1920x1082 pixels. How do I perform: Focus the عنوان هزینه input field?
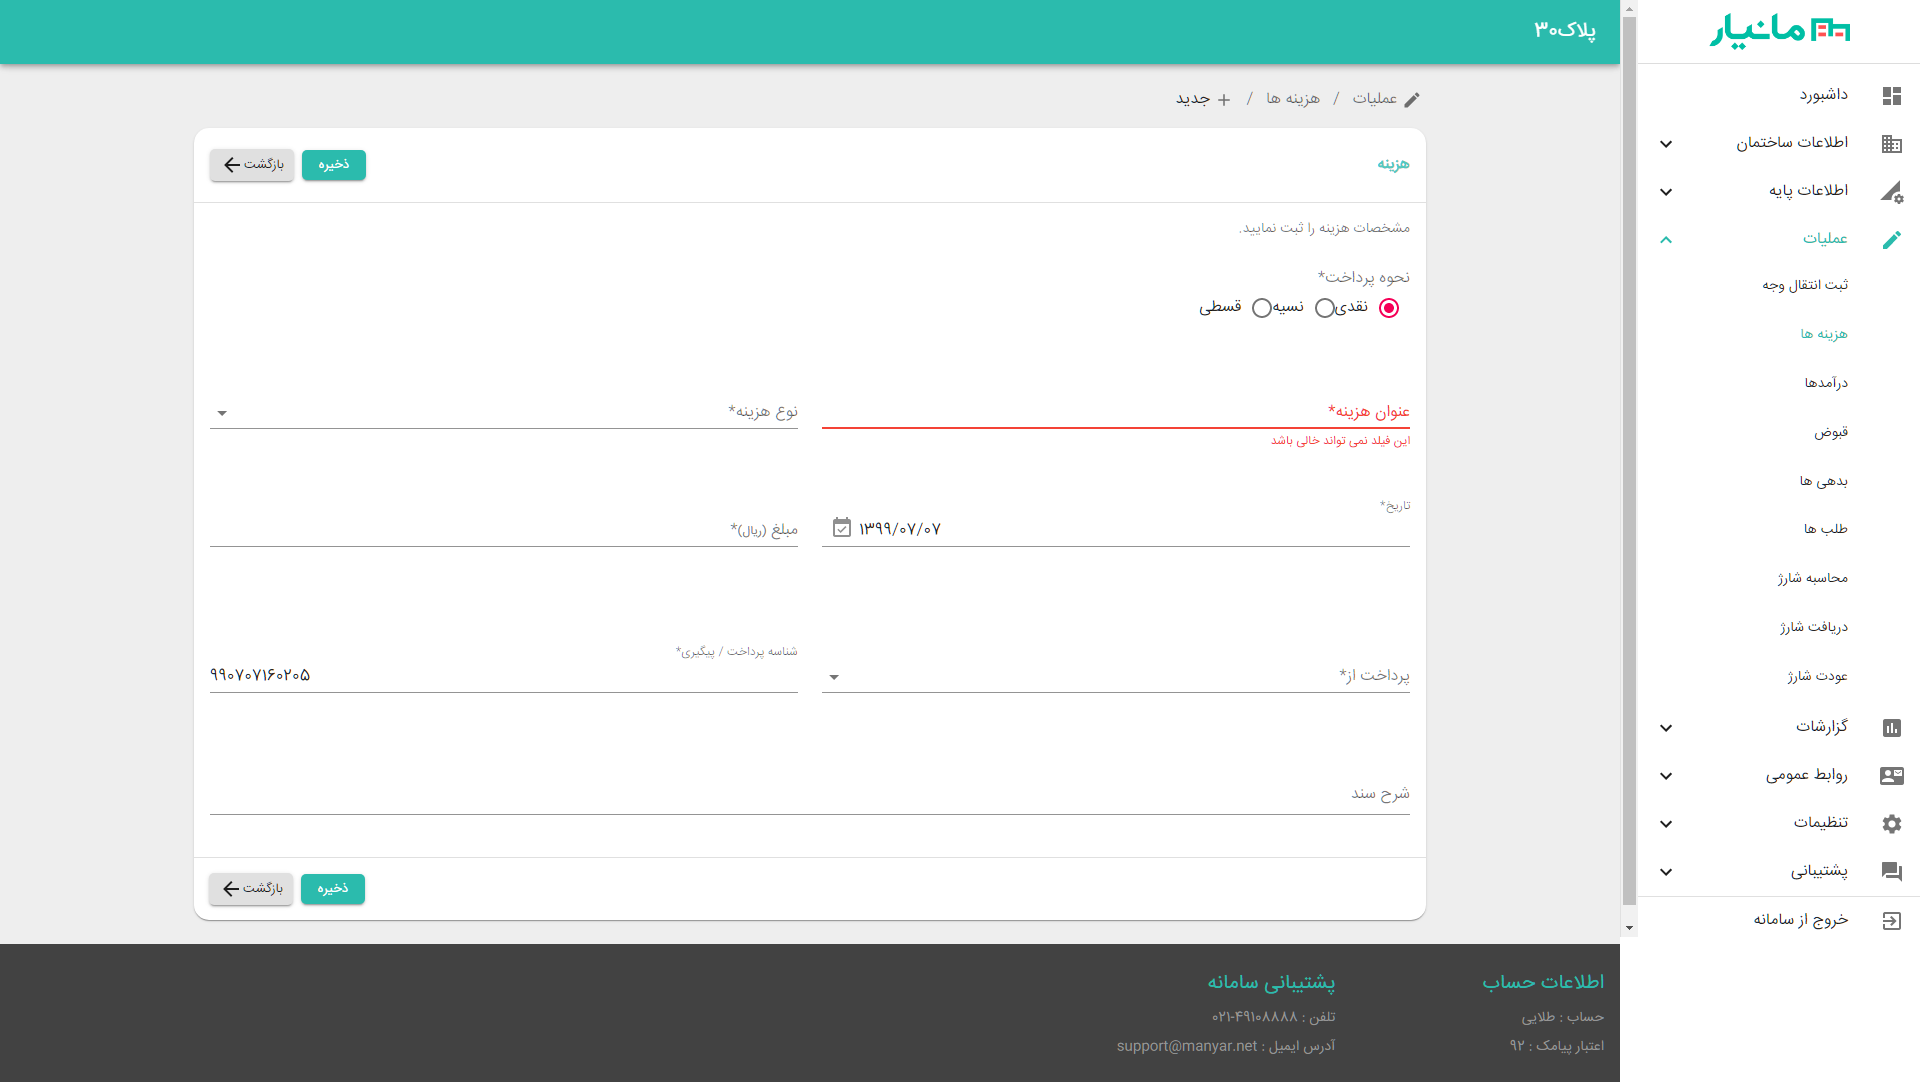click(1116, 412)
